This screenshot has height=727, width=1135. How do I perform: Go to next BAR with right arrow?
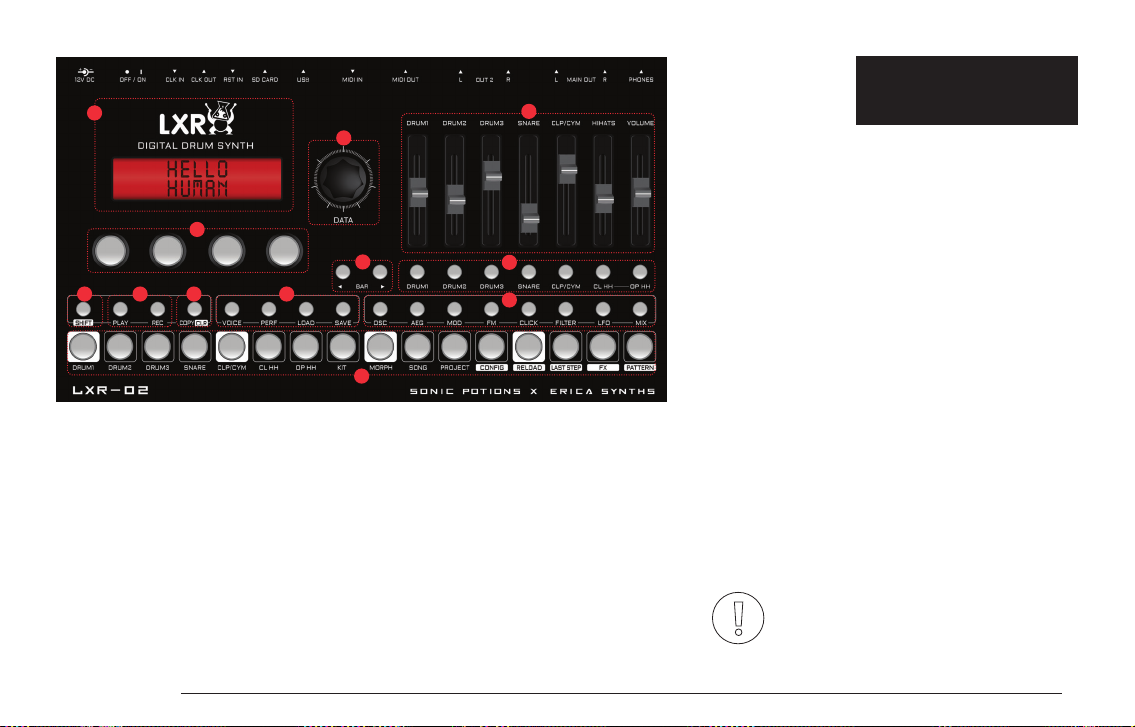[380, 272]
